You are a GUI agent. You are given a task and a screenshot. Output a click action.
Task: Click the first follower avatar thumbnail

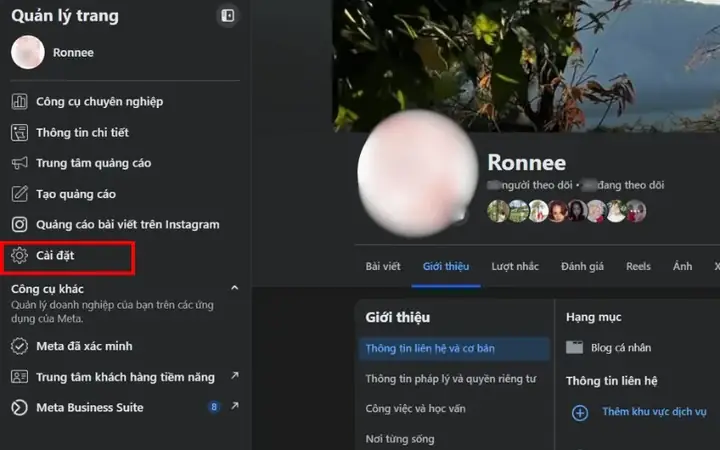tap(498, 211)
